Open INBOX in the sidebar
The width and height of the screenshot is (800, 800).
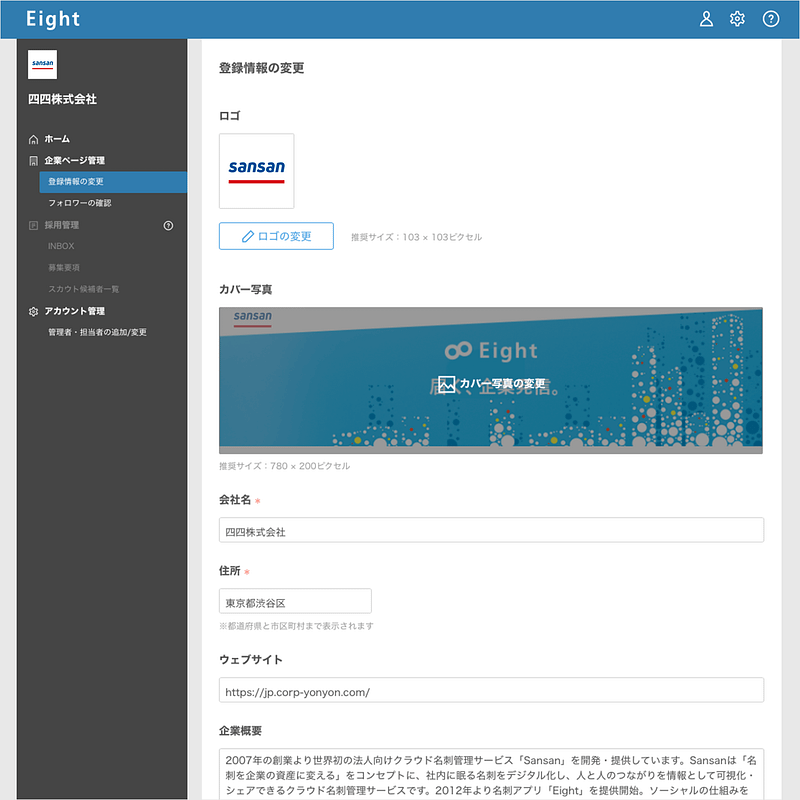61,246
